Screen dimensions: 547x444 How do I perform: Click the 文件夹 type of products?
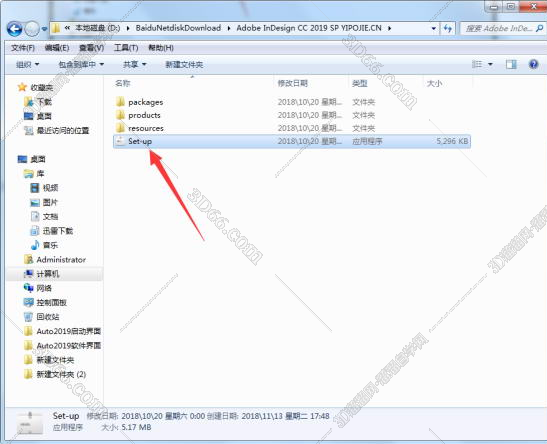pyautogui.click(x=364, y=115)
